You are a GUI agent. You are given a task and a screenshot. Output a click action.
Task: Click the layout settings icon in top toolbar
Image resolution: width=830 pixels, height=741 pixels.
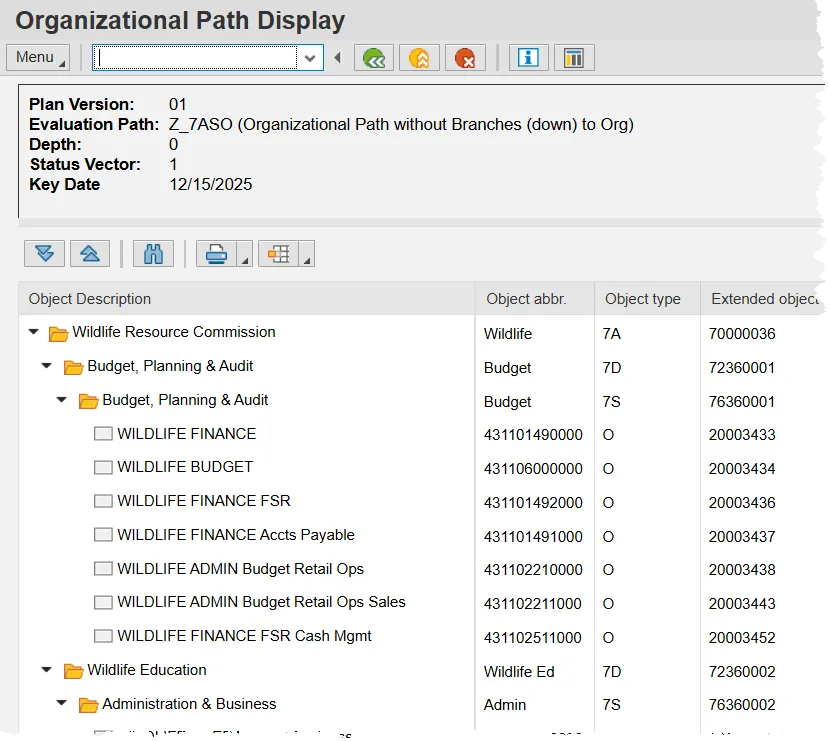(574, 58)
